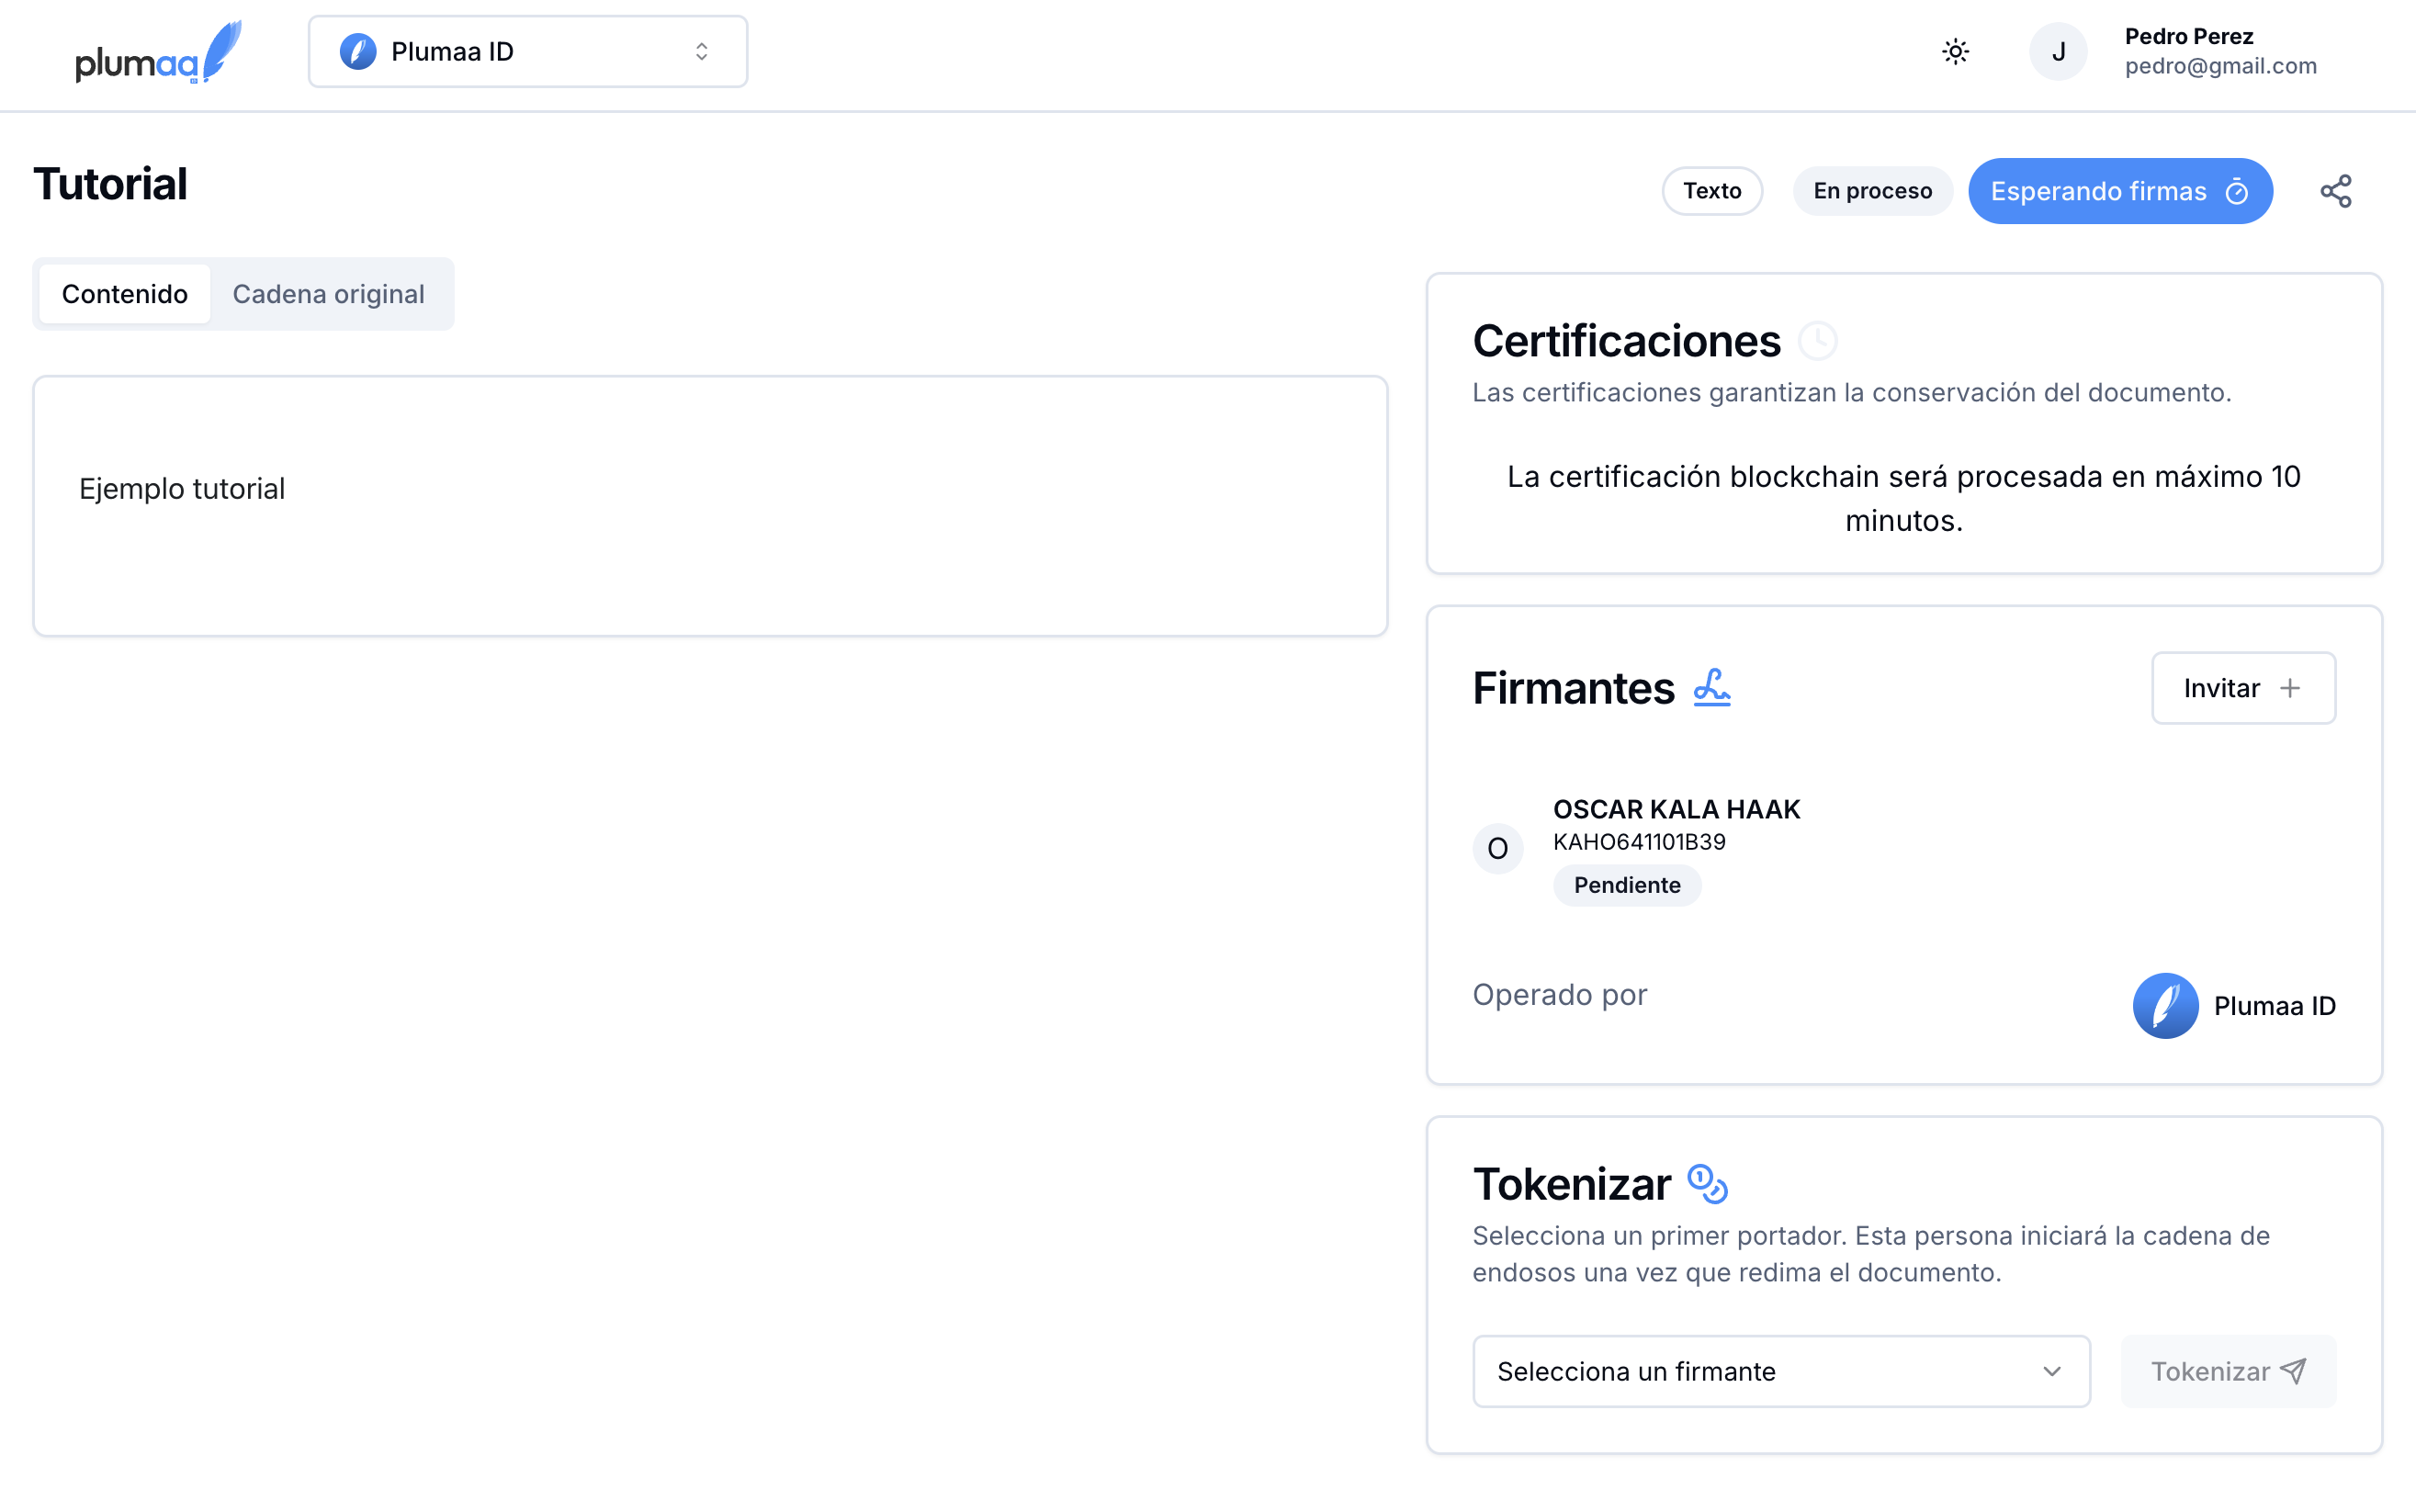
Task: Click the clock icon beside Certificaciones
Action: coord(1817,341)
